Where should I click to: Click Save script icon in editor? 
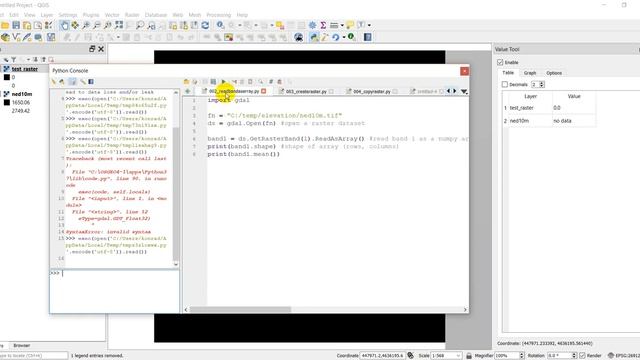pos(213,82)
